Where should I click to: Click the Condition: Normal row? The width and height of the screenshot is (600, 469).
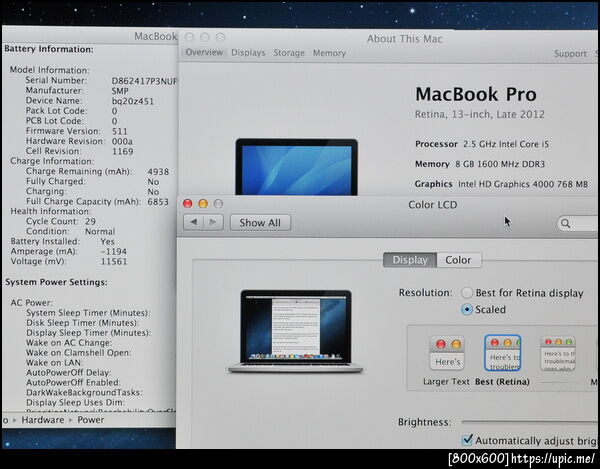point(70,231)
